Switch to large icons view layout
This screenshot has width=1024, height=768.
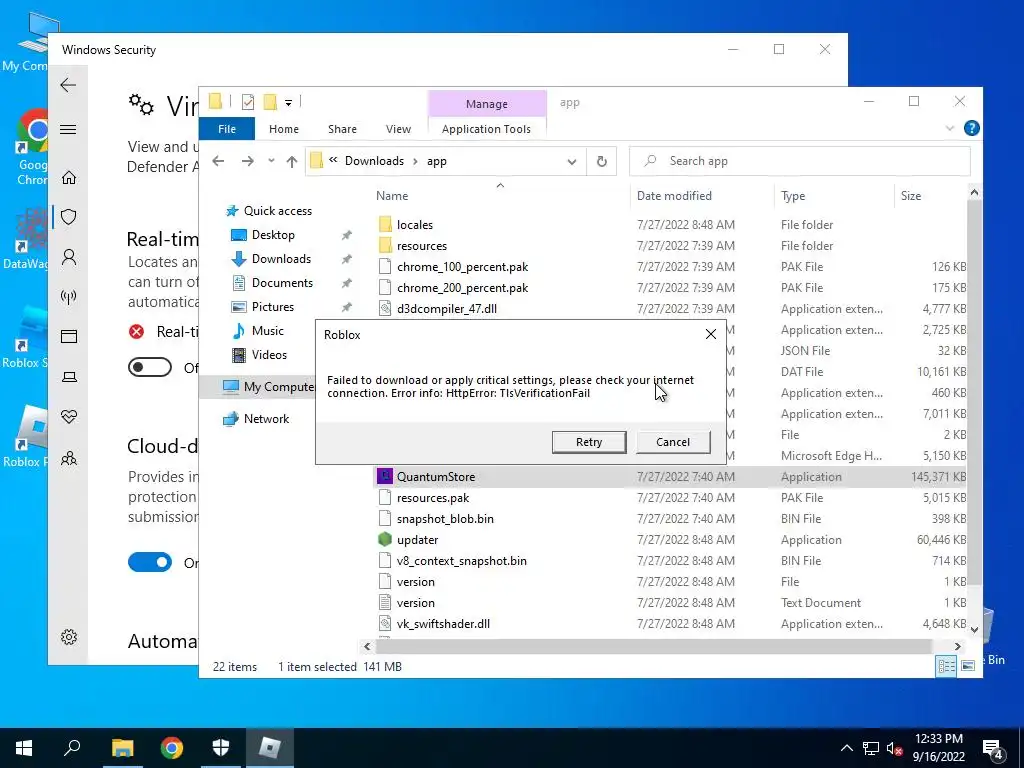968,666
